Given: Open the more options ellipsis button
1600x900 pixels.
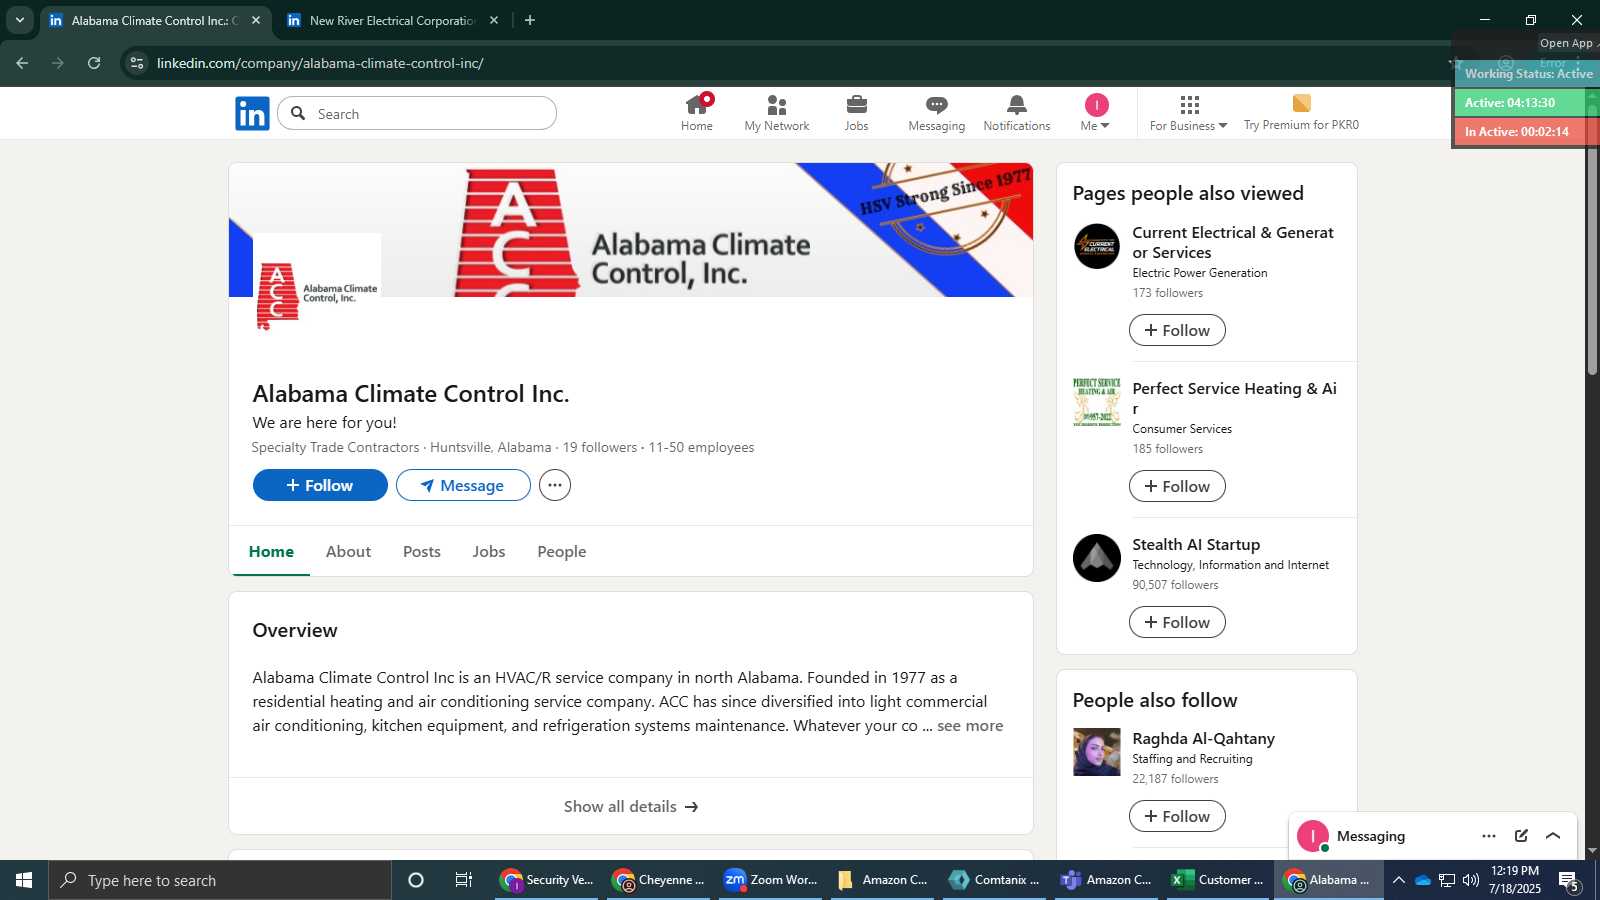Looking at the screenshot, I should pos(555,485).
